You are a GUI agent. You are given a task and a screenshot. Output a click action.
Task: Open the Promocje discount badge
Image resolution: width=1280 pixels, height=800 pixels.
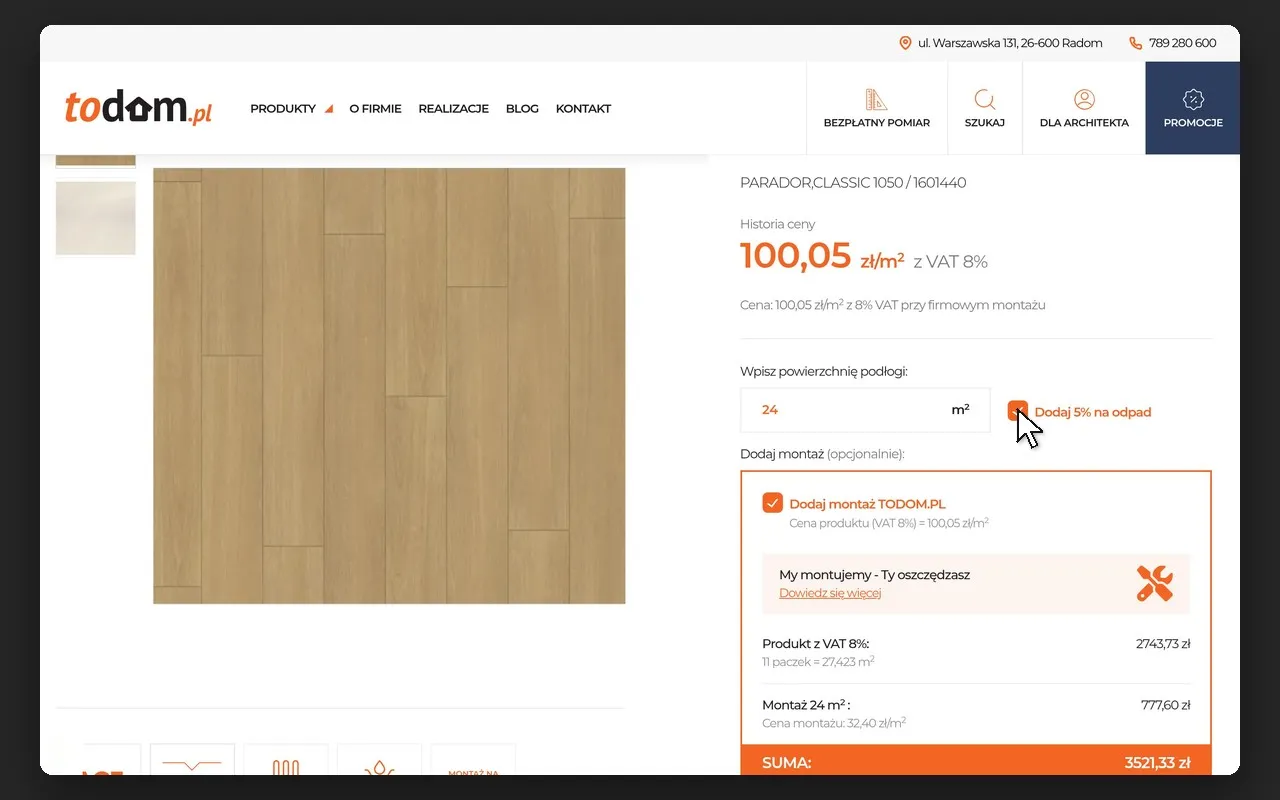click(x=1193, y=99)
